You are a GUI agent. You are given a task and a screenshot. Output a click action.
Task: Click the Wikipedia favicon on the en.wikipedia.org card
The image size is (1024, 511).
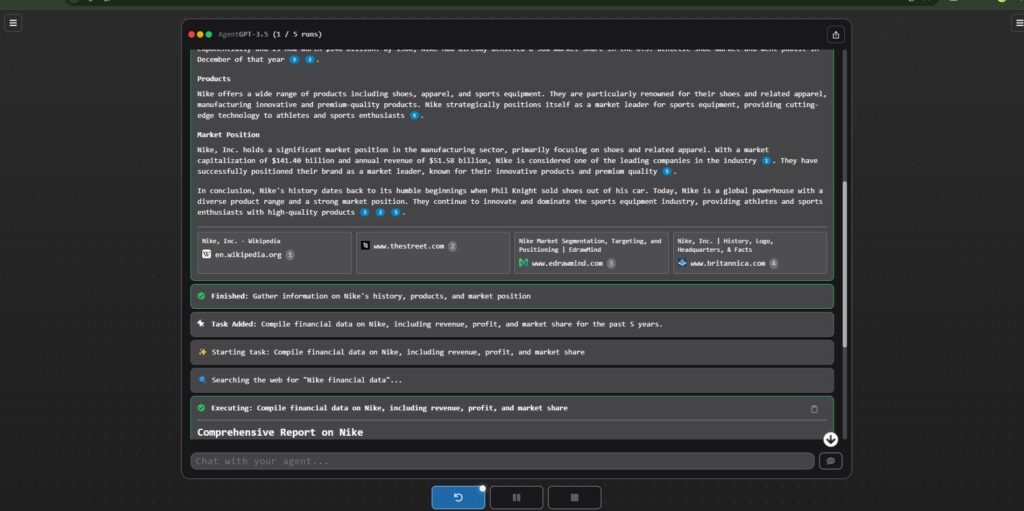coord(206,255)
